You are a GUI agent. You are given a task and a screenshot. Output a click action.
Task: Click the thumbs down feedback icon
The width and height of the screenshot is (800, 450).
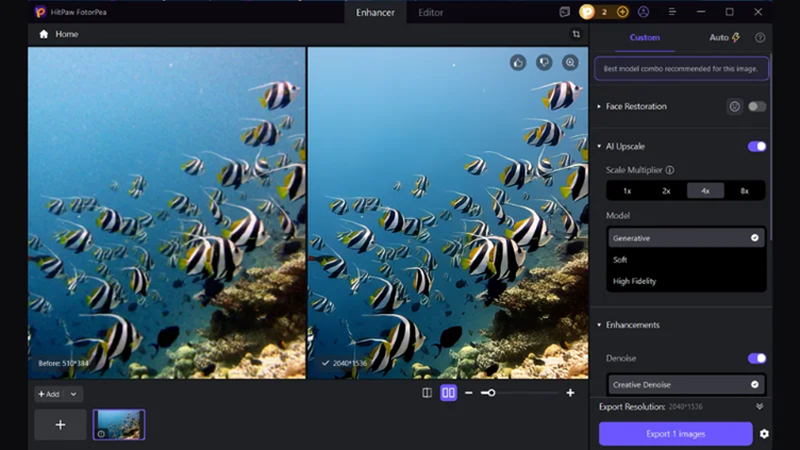[x=544, y=63]
